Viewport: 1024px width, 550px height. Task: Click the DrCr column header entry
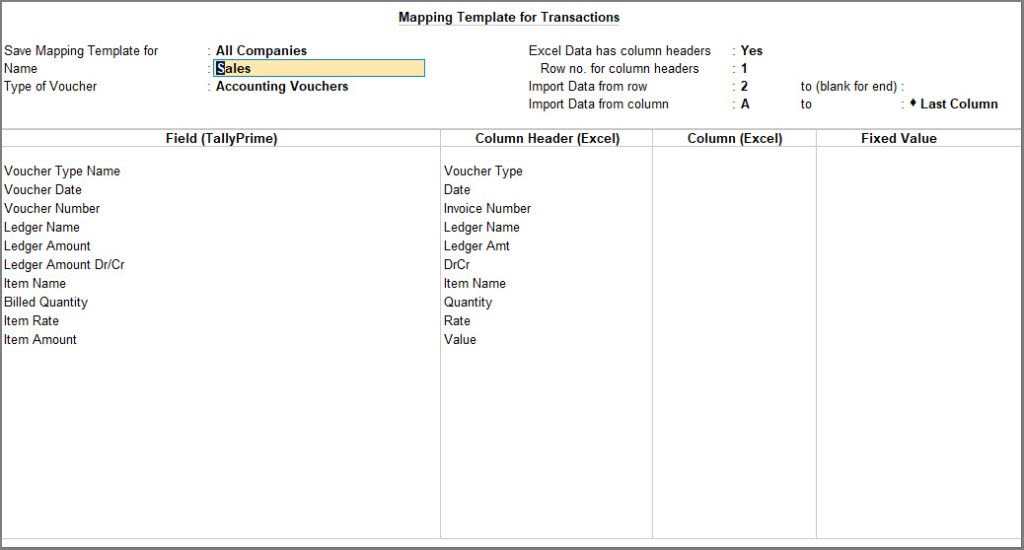(457, 265)
